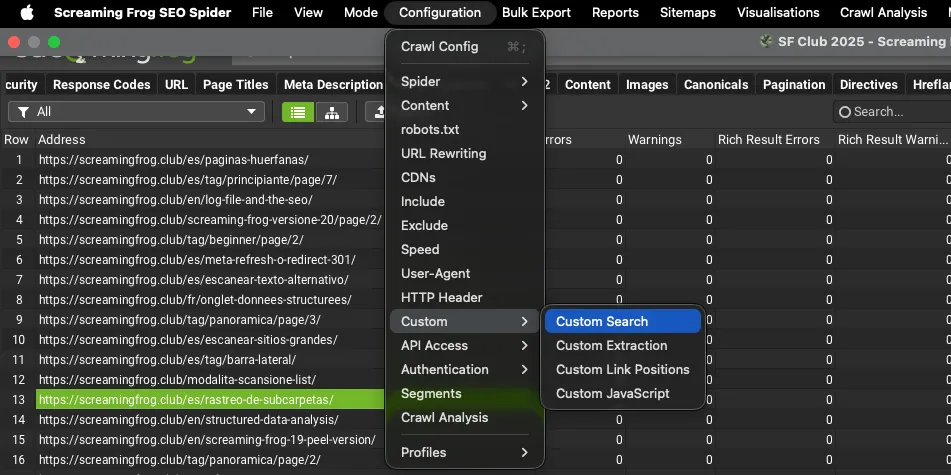Screen dimensions: 951x475
Task: Open the View menu
Action: 308,13
